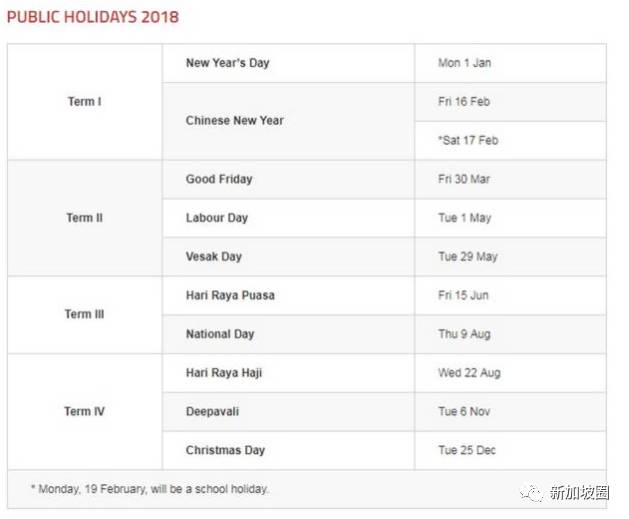Viewport: 629px width, 519px height.
Task: Select the Term III cell
Action: (84, 314)
